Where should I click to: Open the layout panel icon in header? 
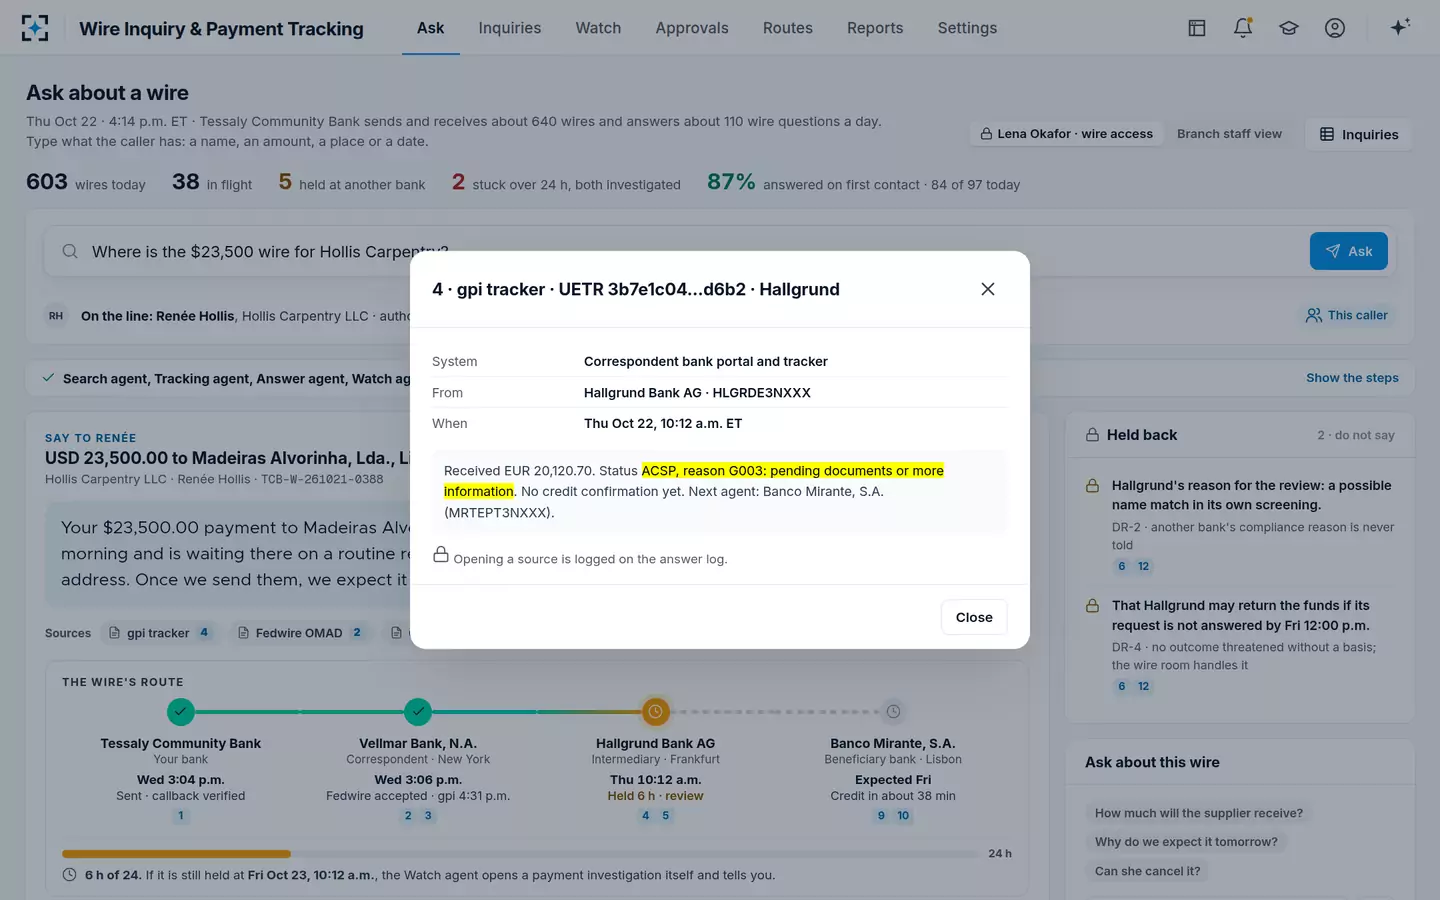coord(1197,28)
